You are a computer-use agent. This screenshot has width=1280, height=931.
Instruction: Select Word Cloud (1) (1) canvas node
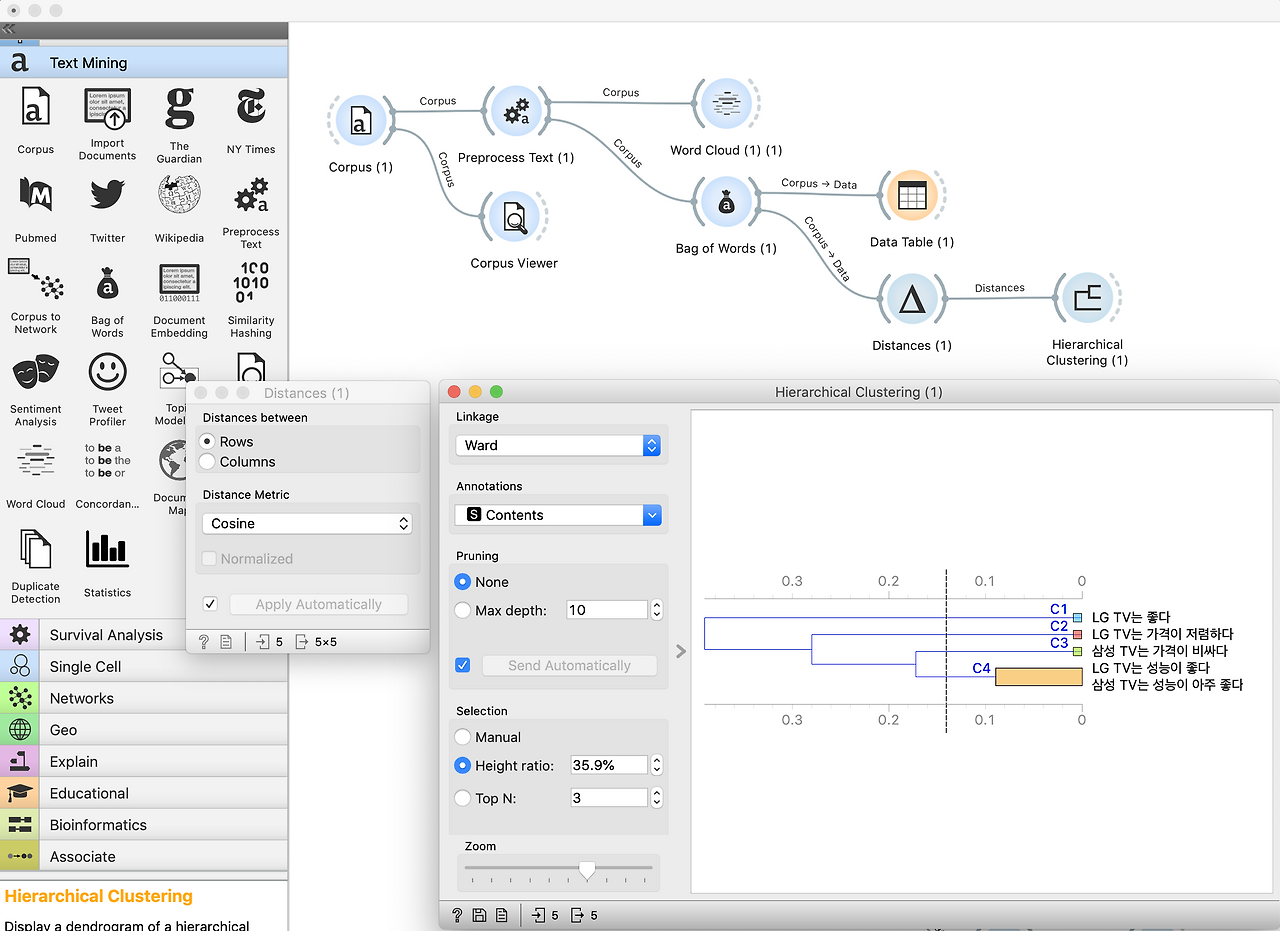(x=726, y=104)
